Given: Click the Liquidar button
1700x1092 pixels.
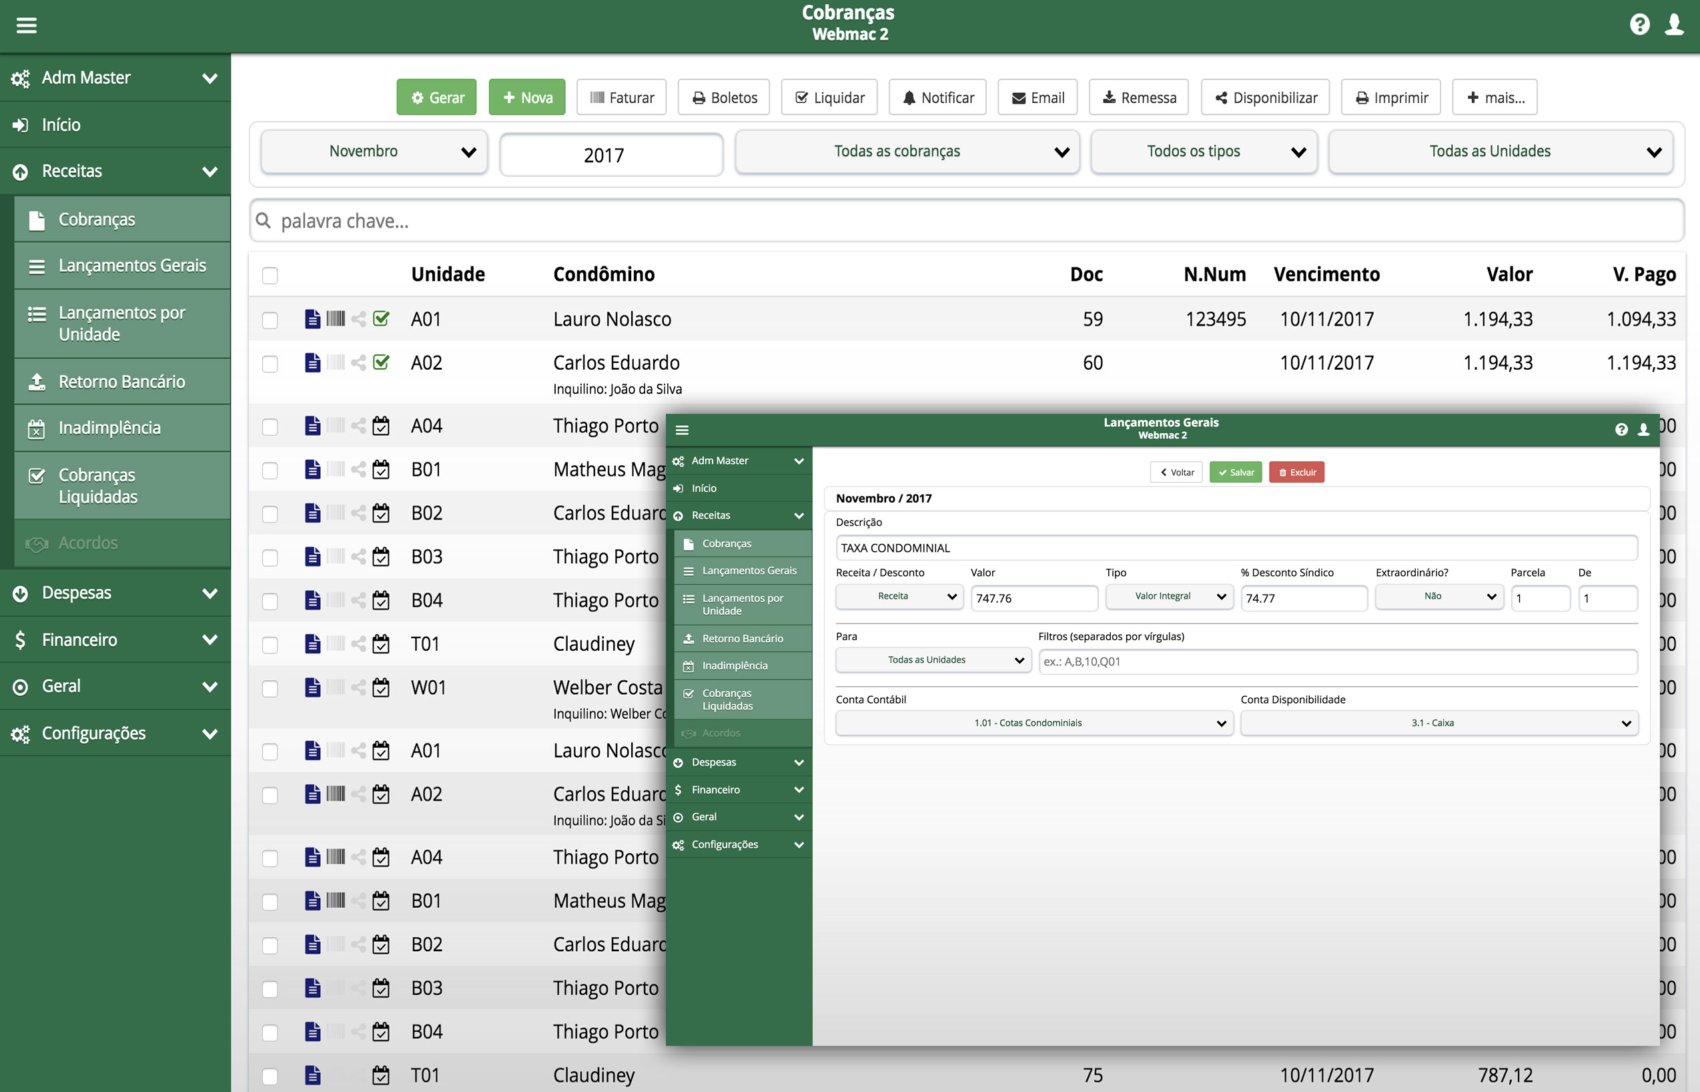Looking at the screenshot, I should (829, 98).
